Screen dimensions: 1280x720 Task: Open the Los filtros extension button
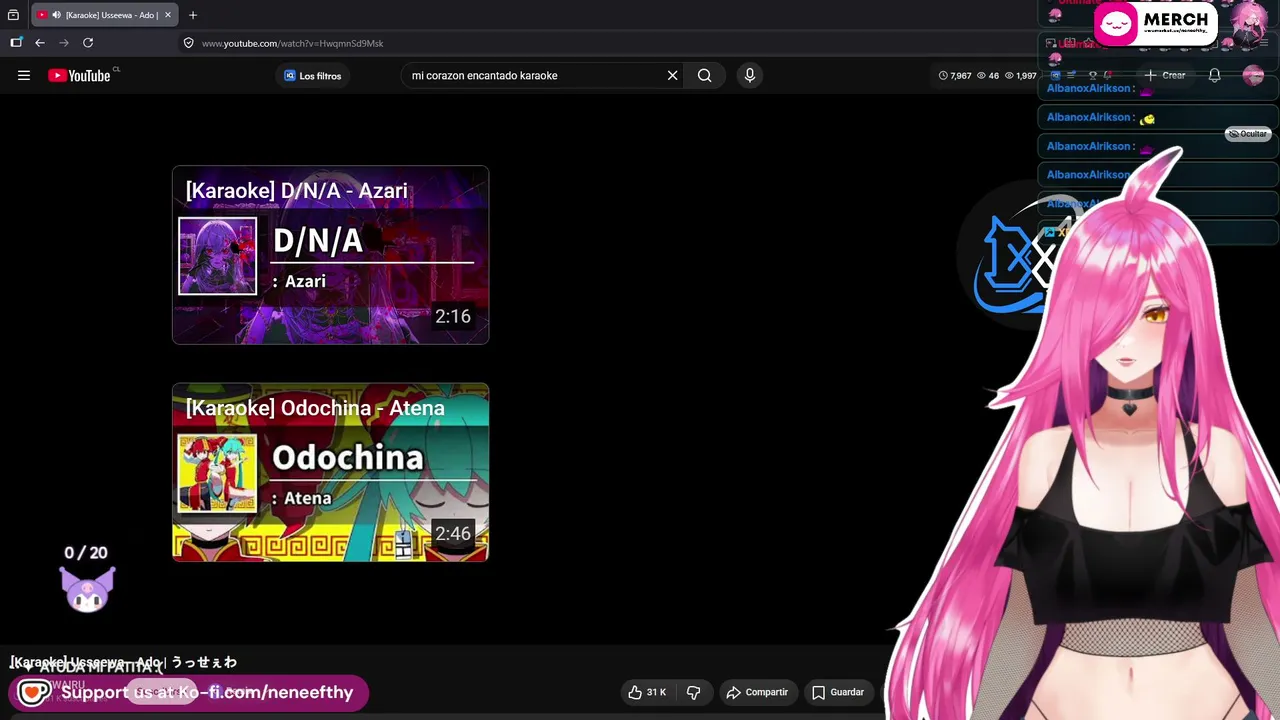click(312, 75)
